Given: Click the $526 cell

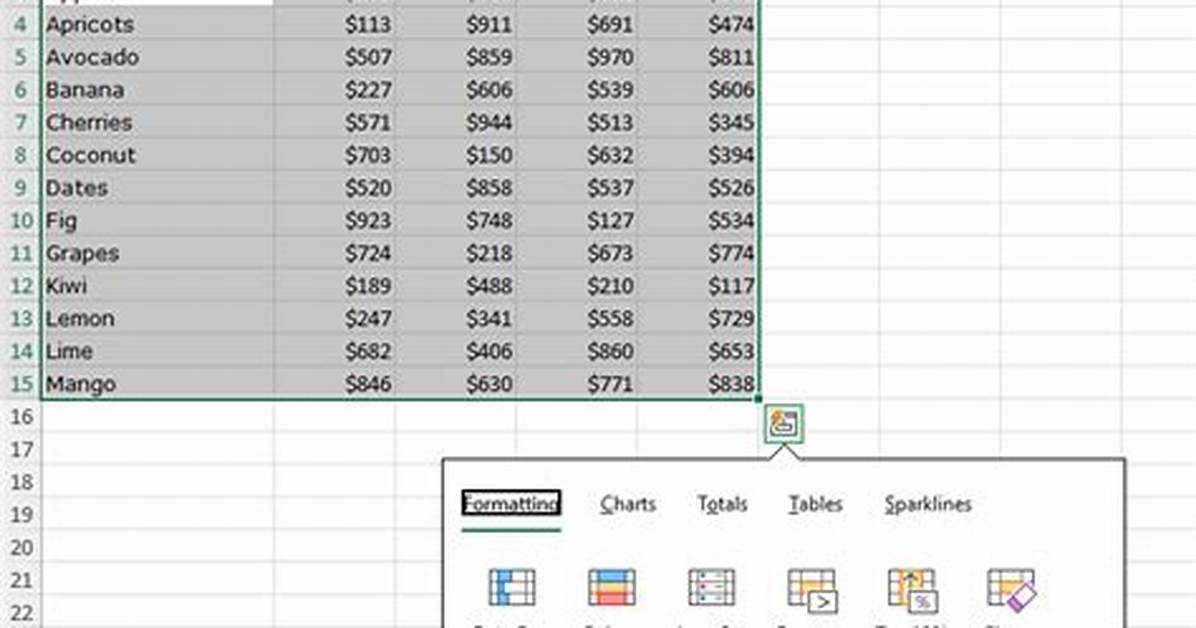Looking at the screenshot, I should pyautogui.click(x=698, y=188).
